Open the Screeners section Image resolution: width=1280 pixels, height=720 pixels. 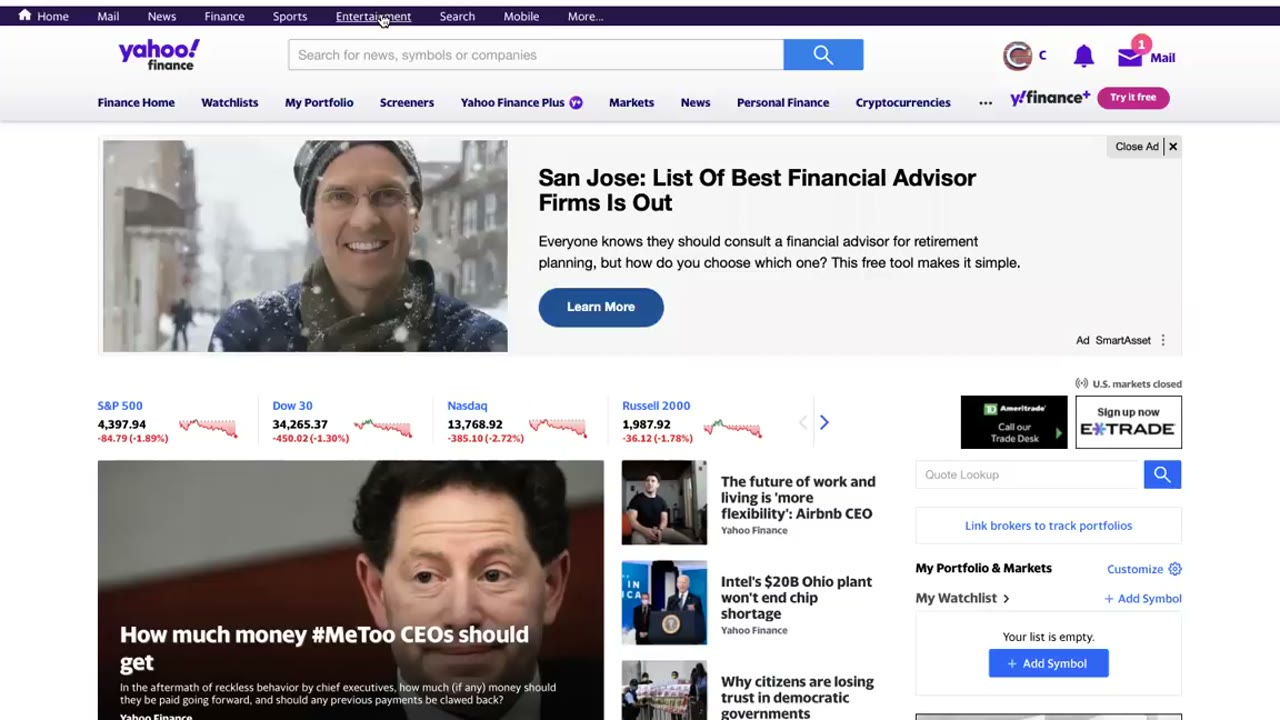pos(407,102)
